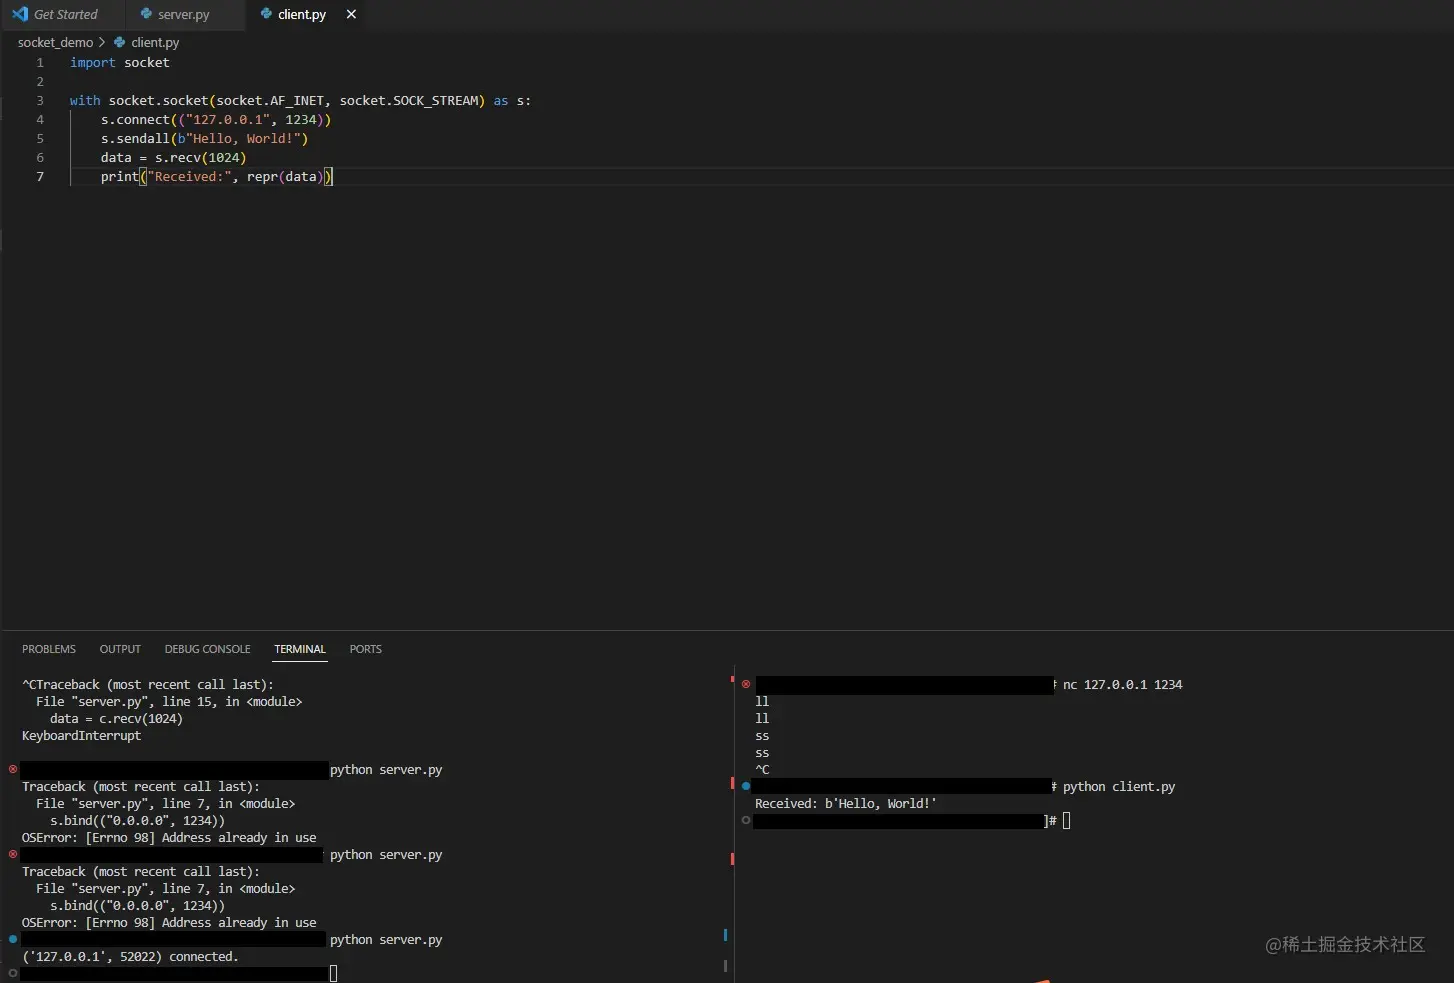Click socket_demo folder in the breadcrumb

coord(55,43)
